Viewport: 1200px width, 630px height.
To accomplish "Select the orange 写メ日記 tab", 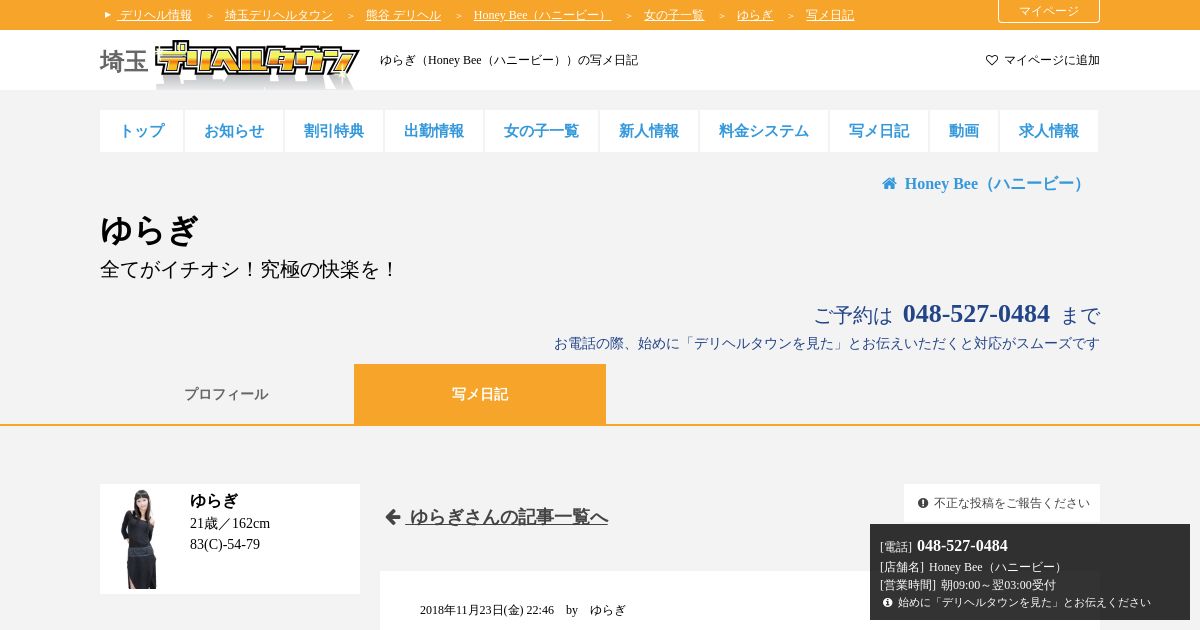I will tap(480, 394).
